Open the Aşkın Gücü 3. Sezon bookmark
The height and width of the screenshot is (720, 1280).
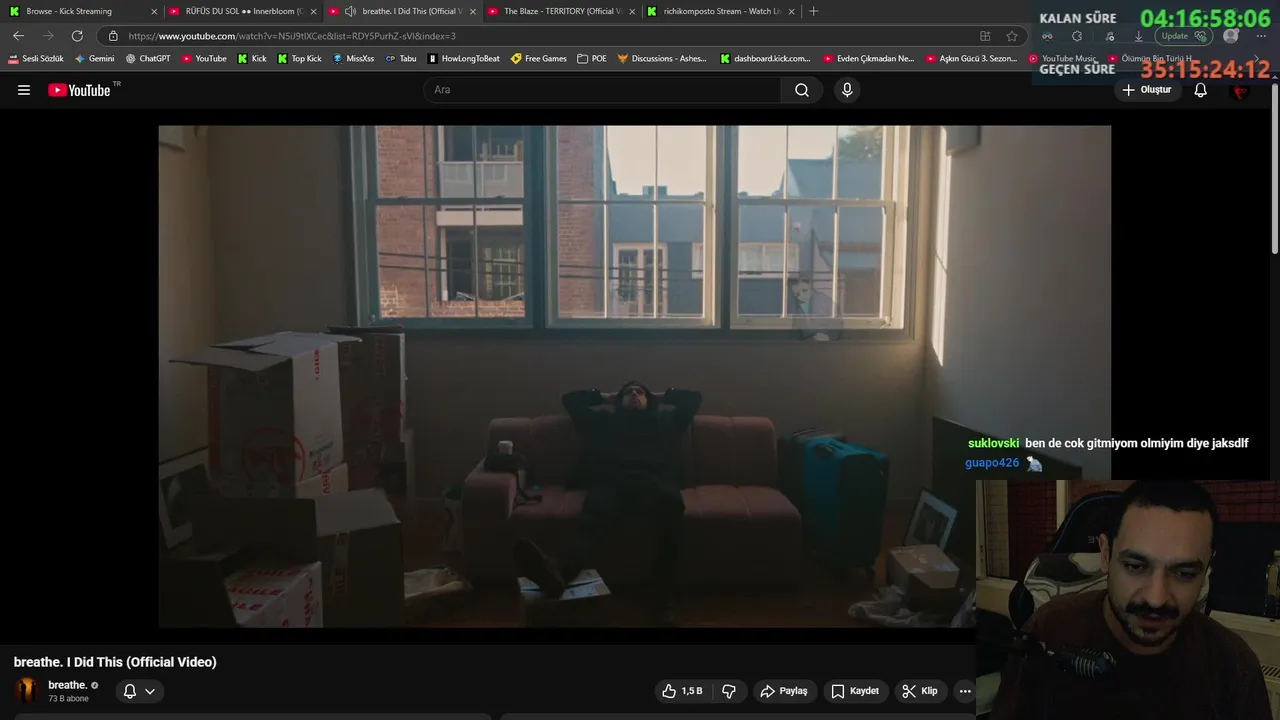click(x=971, y=59)
